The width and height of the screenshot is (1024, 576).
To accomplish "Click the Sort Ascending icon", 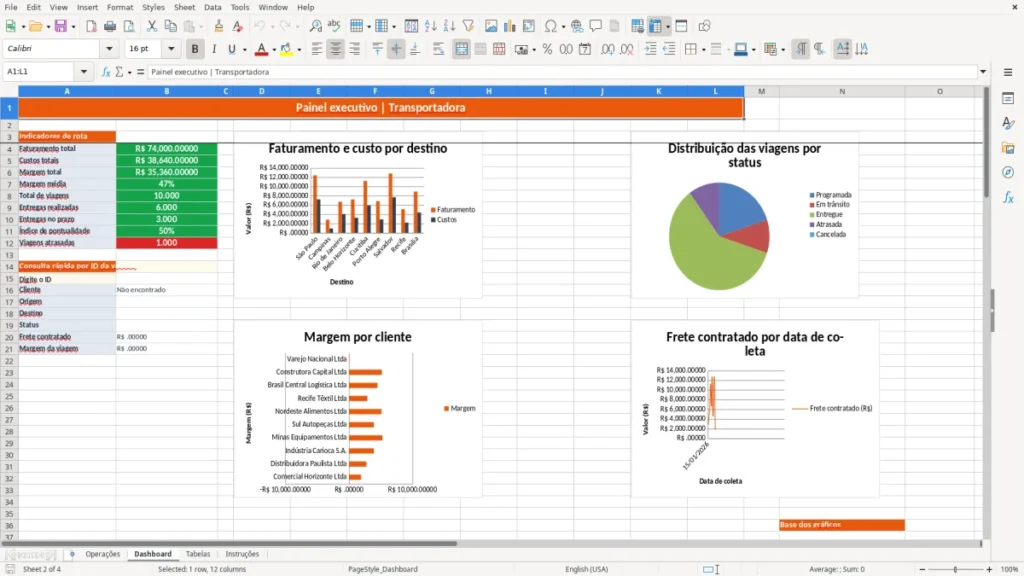I will (x=430, y=26).
